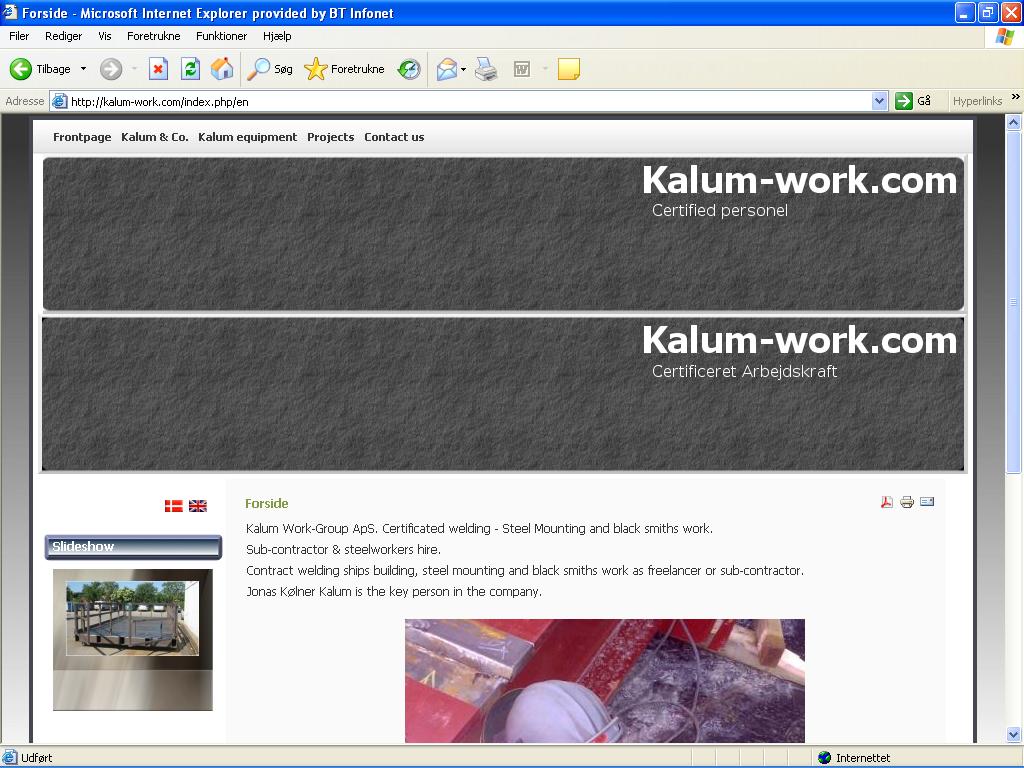Open the Rediger menu
Viewport: 1024px width, 768px height.
pos(63,37)
